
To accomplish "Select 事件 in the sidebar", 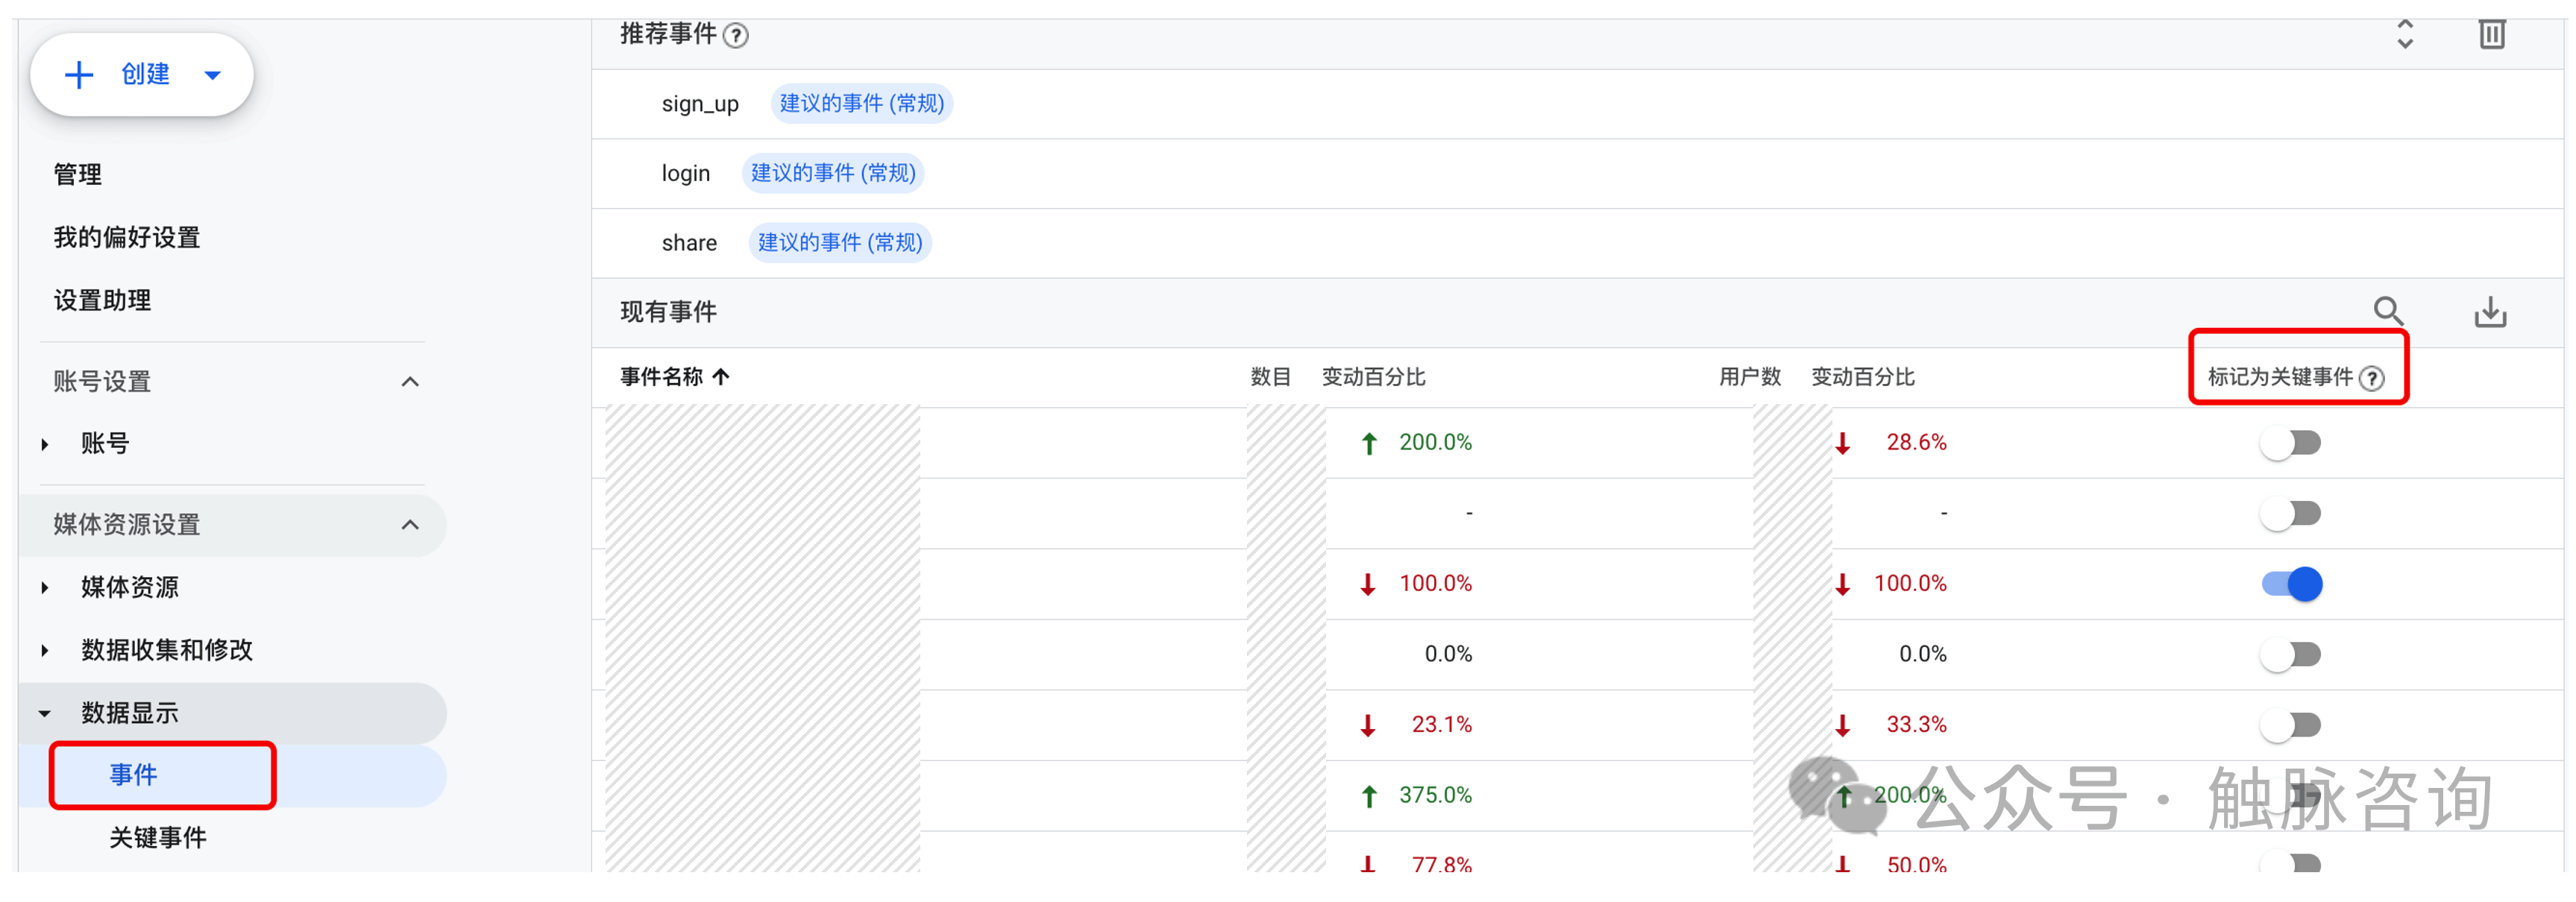I will coord(133,775).
